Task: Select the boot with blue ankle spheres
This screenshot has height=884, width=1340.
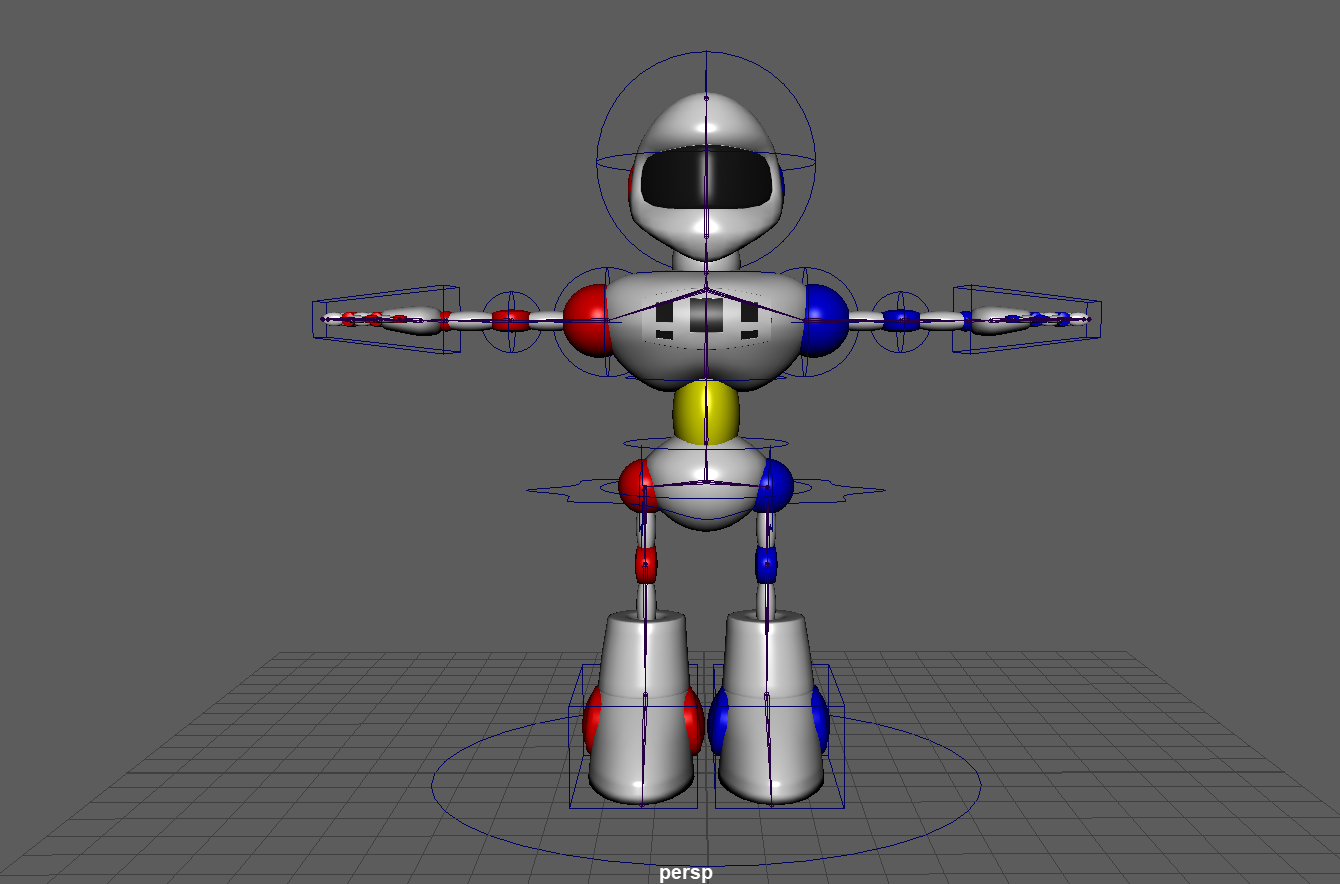Action: pos(771,708)
